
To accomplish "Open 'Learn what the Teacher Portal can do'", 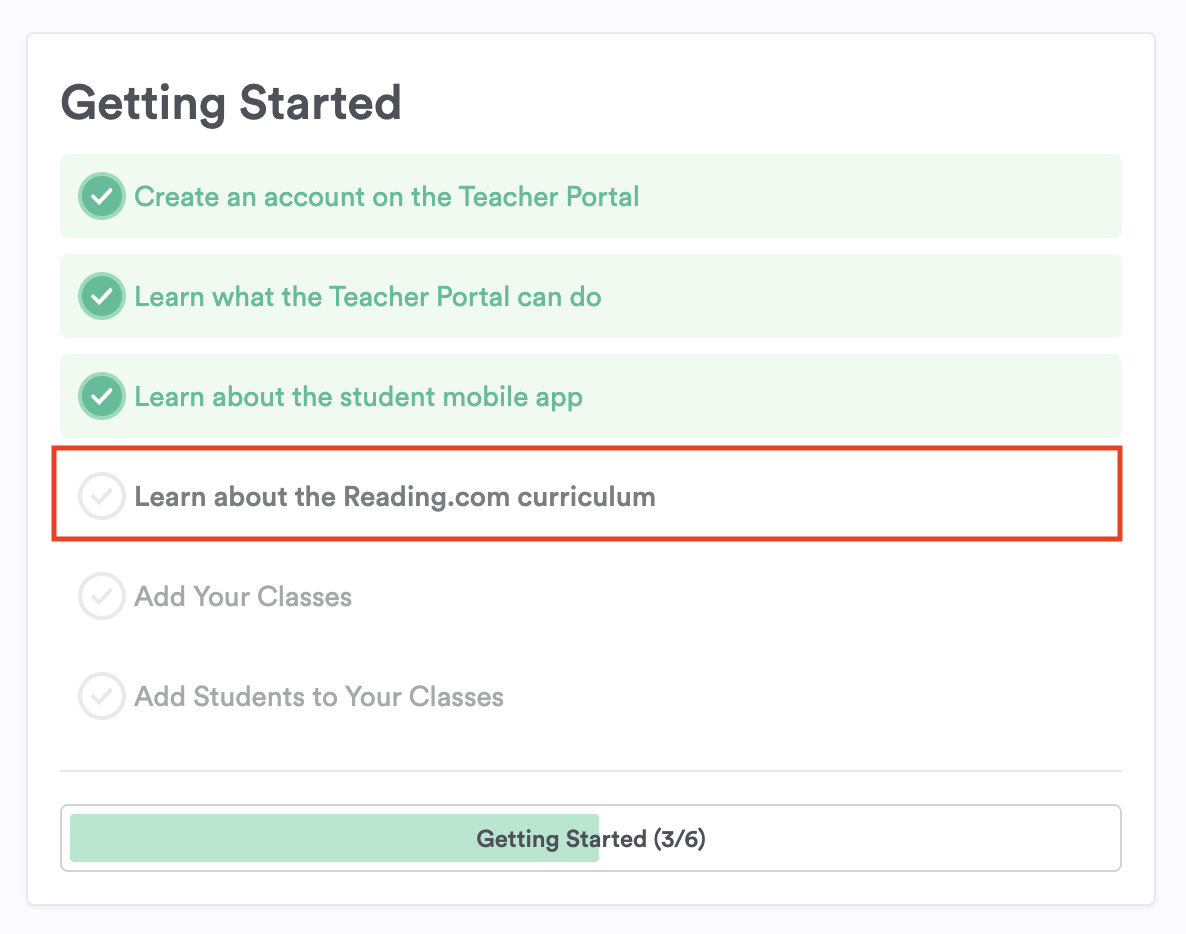I will tap(367, 296).
